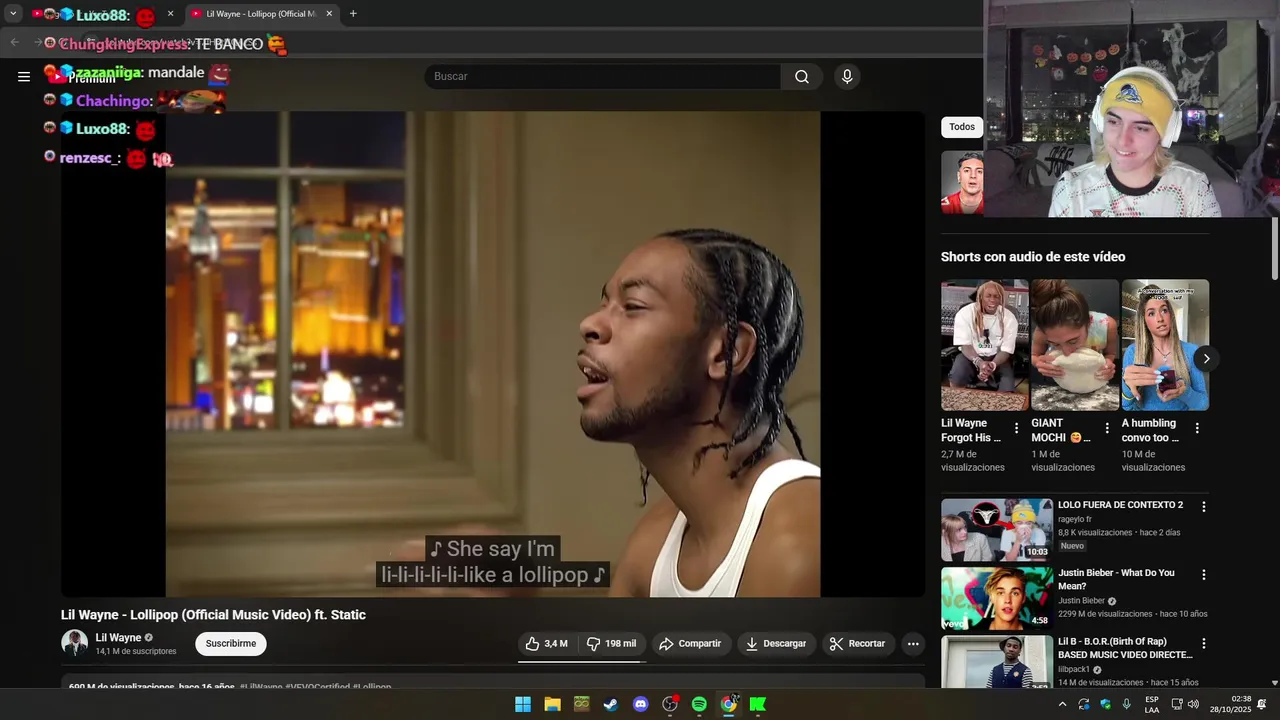Open File Explorer from taskbar
1280x720 pixels.
point(552,704)
